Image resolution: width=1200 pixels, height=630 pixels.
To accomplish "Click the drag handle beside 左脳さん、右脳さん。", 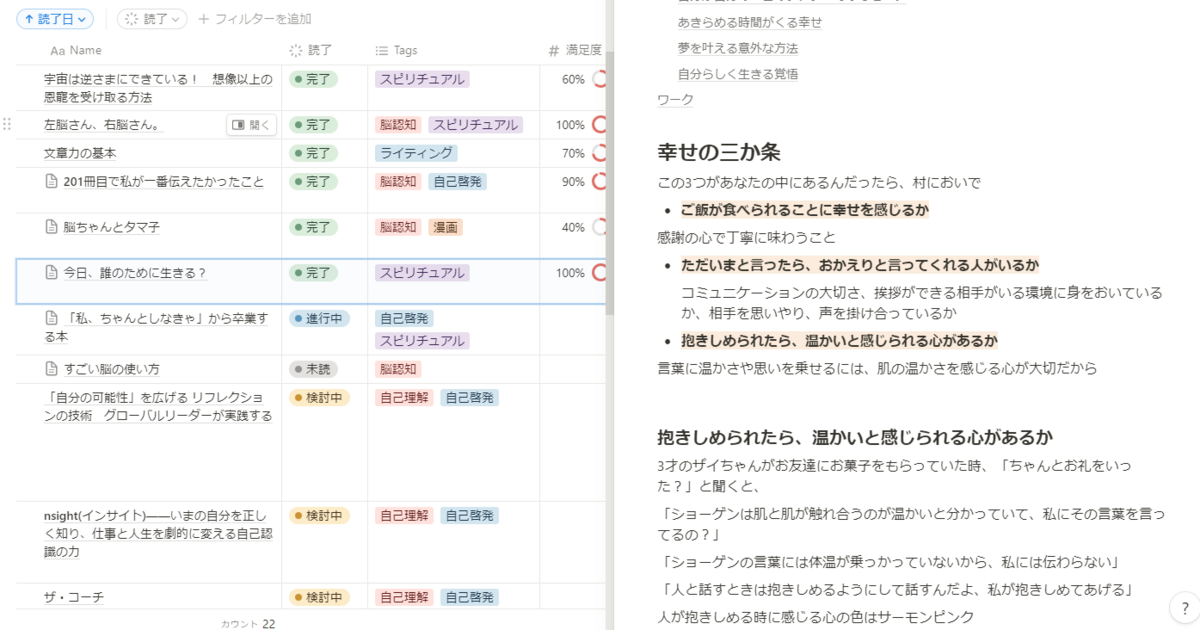I will click(x=8, y=124).
